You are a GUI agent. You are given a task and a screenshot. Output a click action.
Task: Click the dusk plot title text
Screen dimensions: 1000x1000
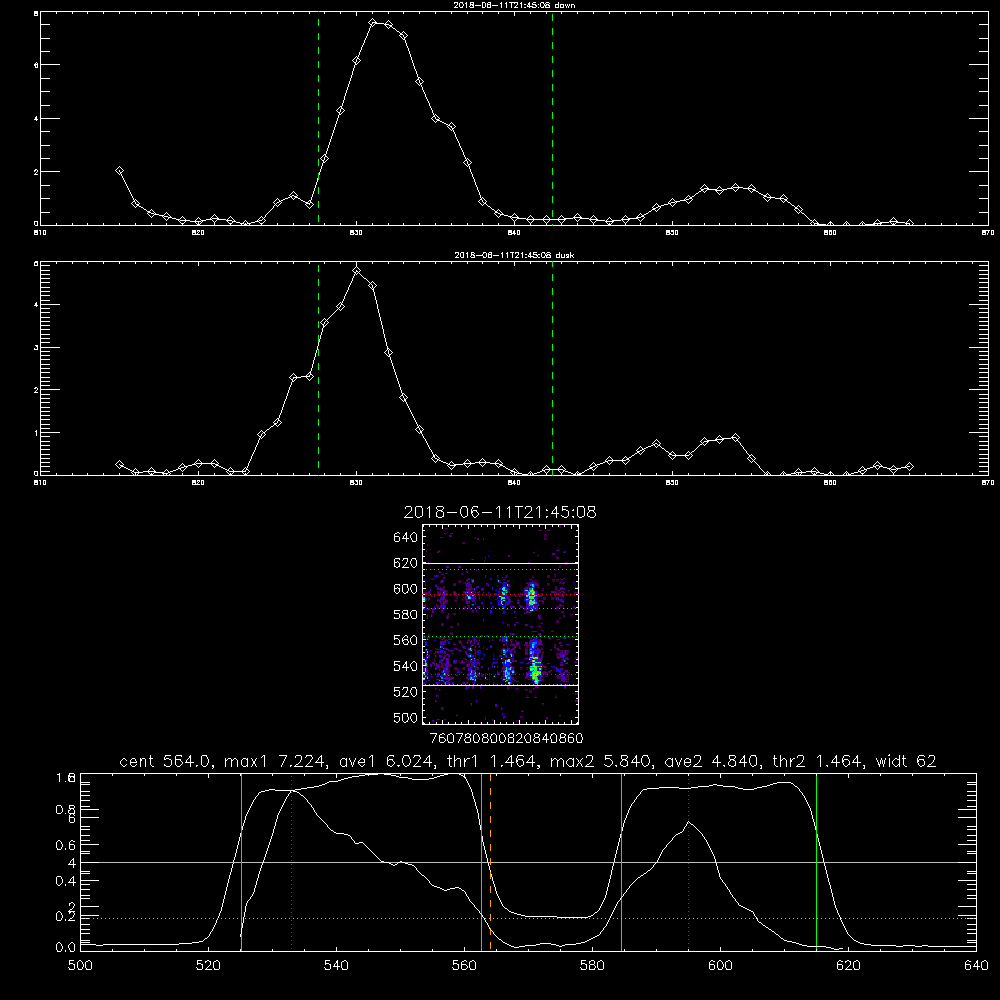click(514, 255)
